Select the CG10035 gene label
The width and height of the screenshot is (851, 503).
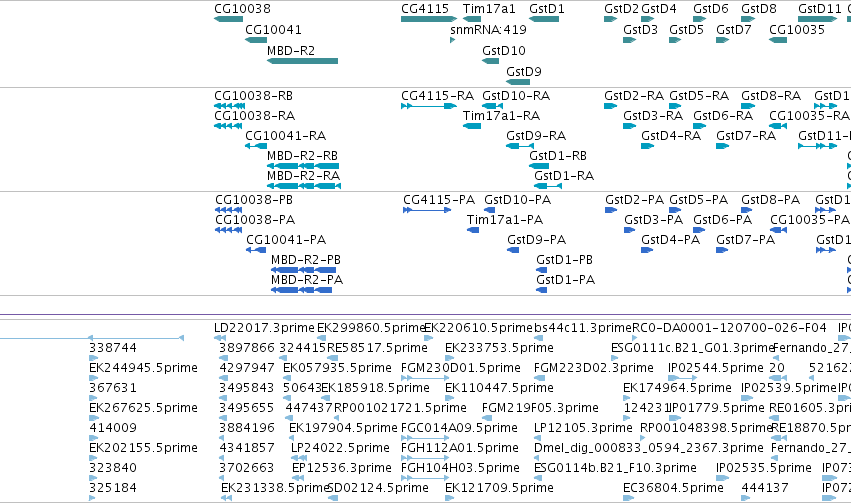[797, 30]
